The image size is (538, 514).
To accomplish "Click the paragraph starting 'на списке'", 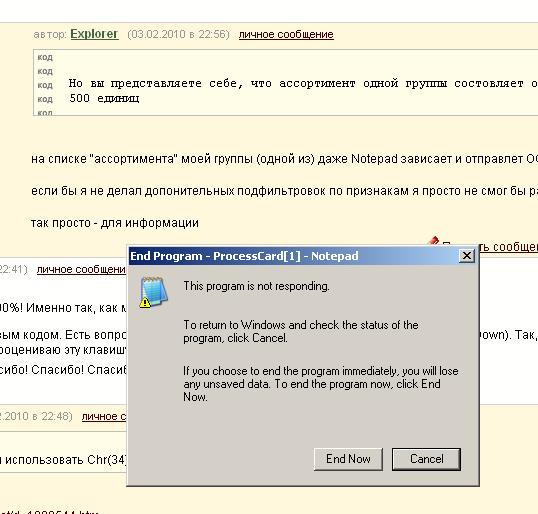I will (284, 159).
